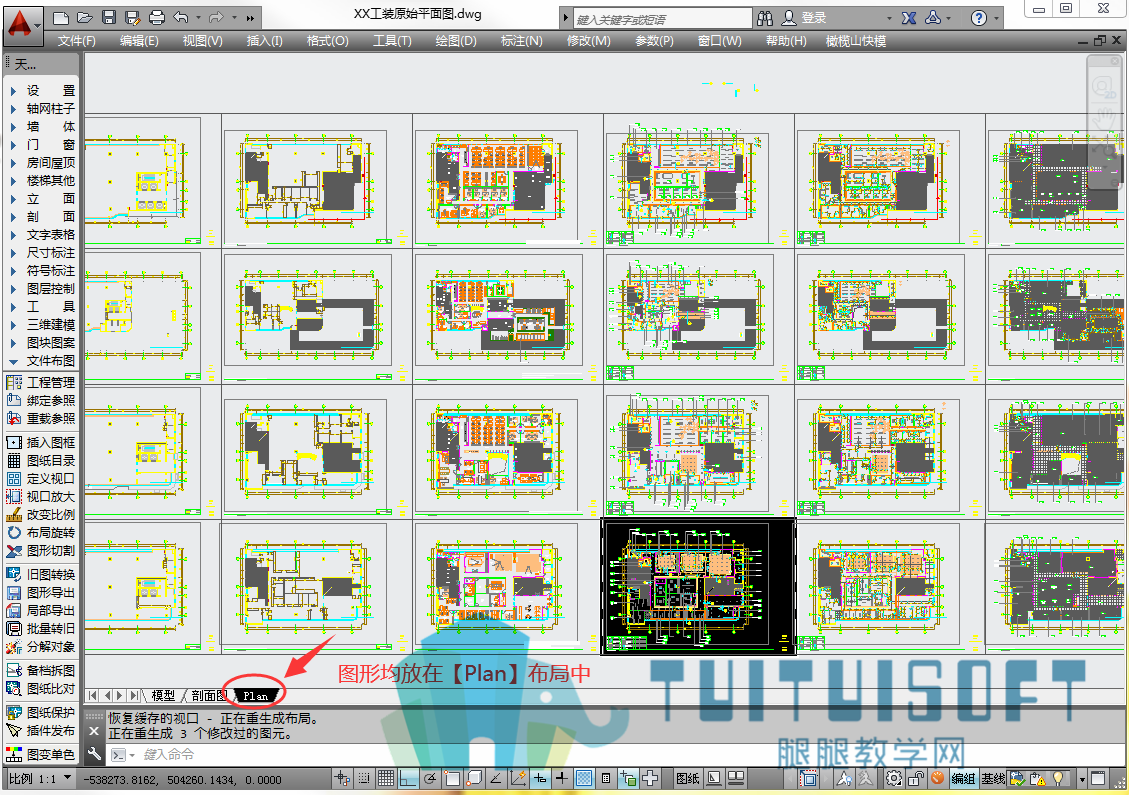The width and height of the screenshot is (1129, 795).
Task: Toggle ortho mode in status bar
Action: point(408,778)
